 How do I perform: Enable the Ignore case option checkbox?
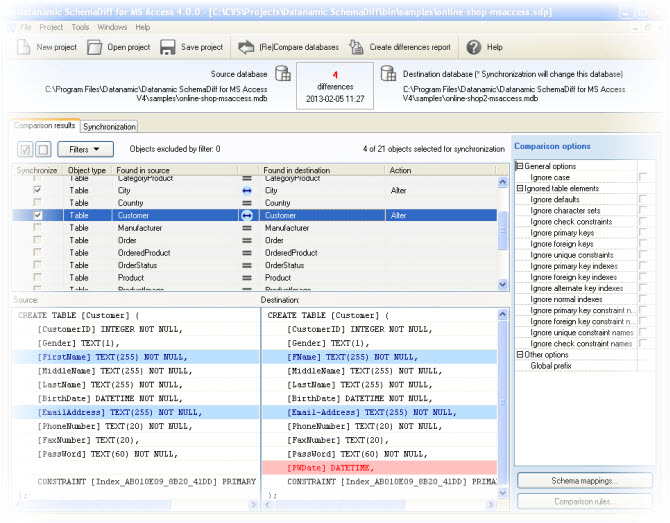643,176
